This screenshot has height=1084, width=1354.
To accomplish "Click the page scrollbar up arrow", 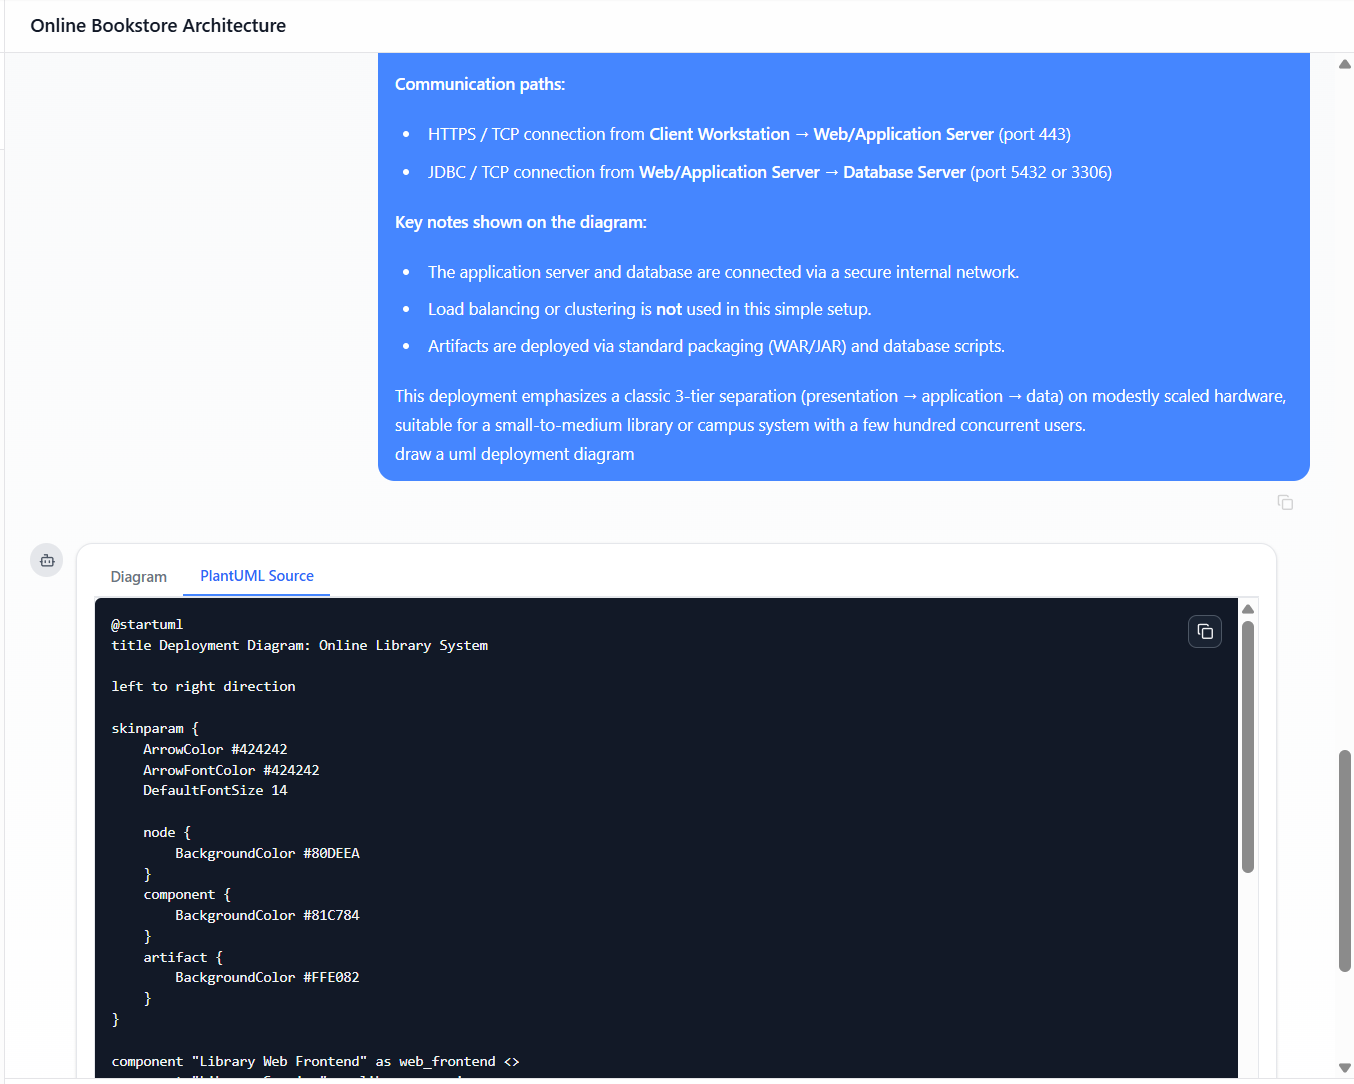I will coord(1344,64).
